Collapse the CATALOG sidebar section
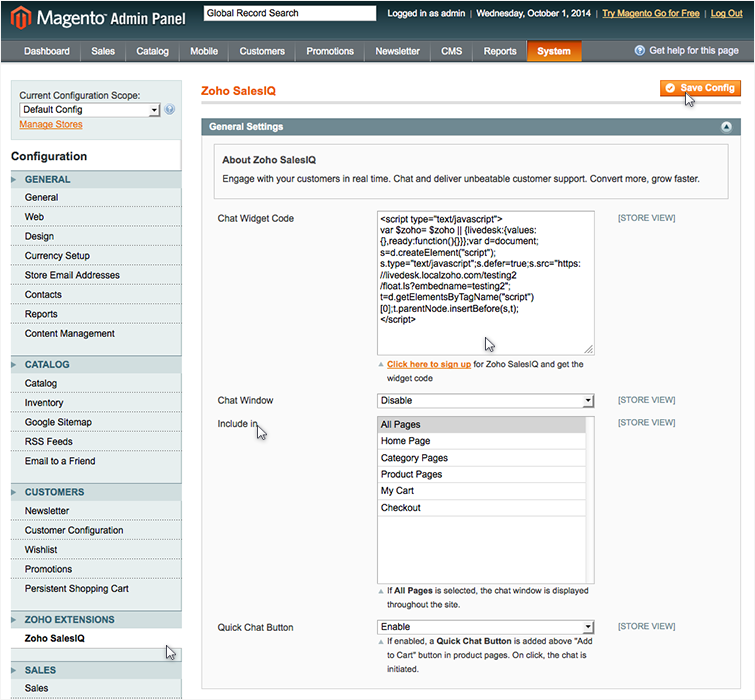Image resolution: width=755 pixels, height=700 pixels. click(x=96, y=364)
